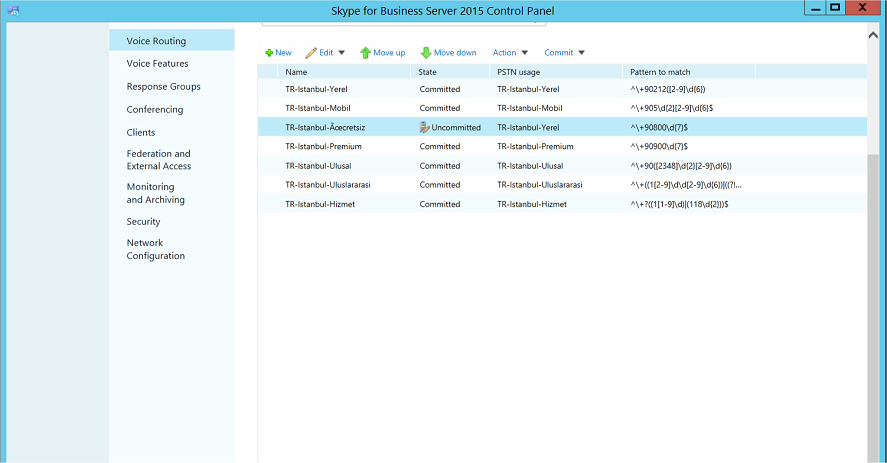This screenshot has width=887, height=463.
Task: Sort the list by Name column header
Action: click(x=296, y=72)
